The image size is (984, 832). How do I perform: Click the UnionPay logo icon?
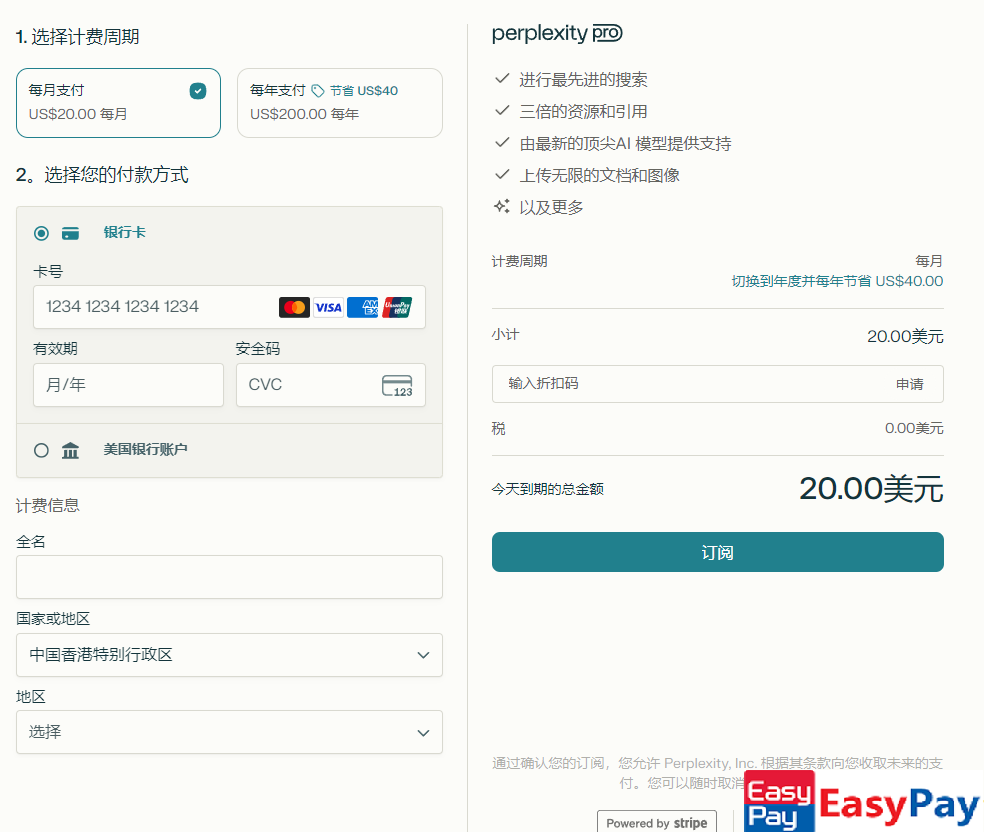(x=397, y=307)
